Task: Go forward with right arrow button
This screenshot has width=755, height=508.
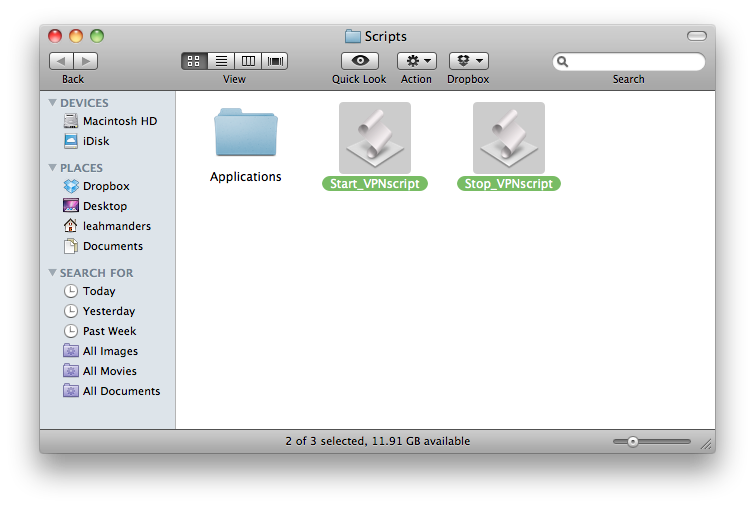Action: pos(86,61)
